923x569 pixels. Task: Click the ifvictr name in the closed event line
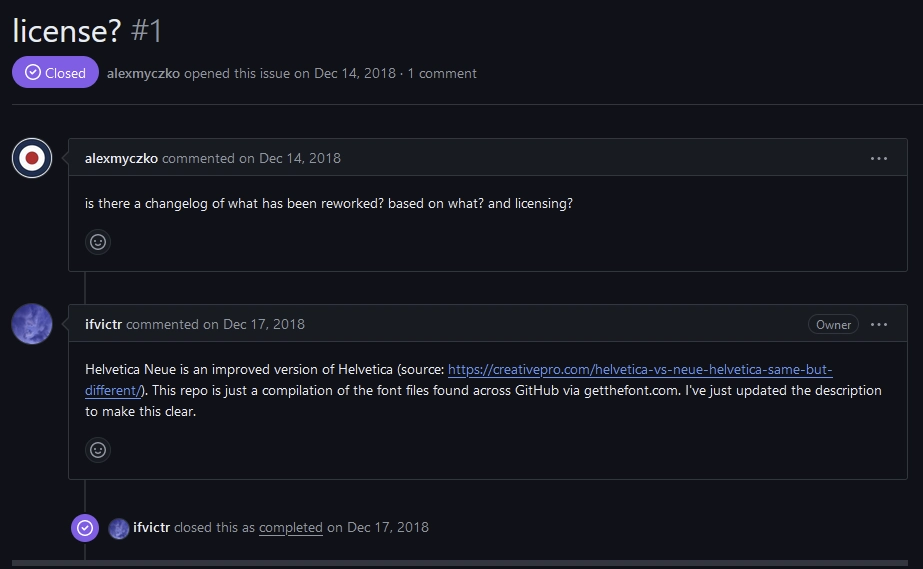click(151, 527)
